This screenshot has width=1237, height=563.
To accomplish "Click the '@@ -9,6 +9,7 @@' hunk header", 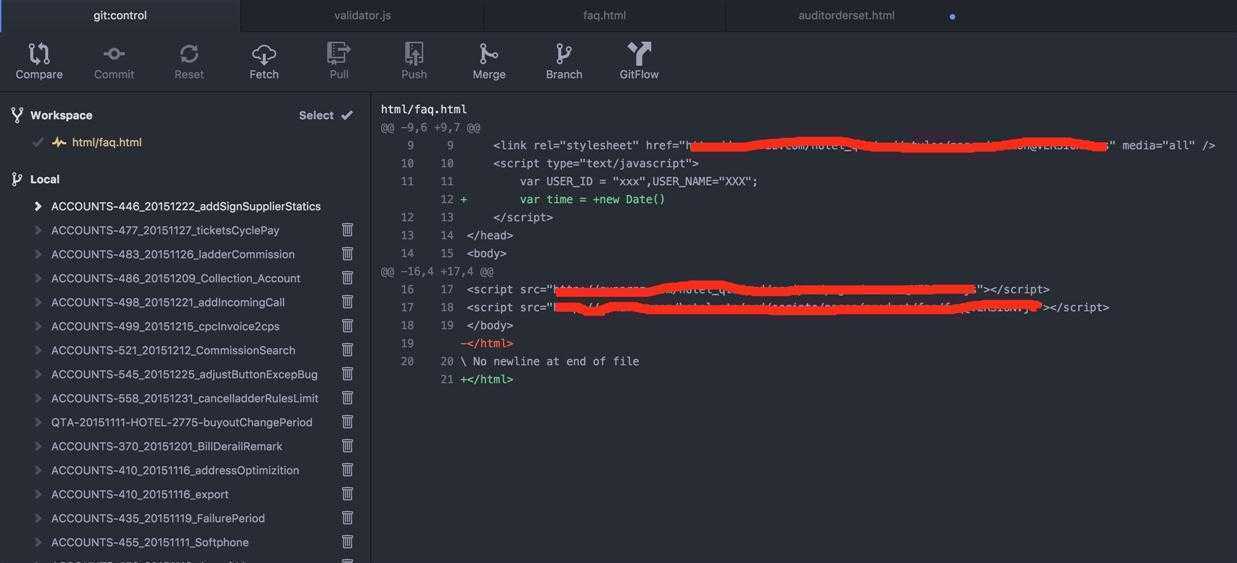I will pyautogui.click(x=431, y=127).
